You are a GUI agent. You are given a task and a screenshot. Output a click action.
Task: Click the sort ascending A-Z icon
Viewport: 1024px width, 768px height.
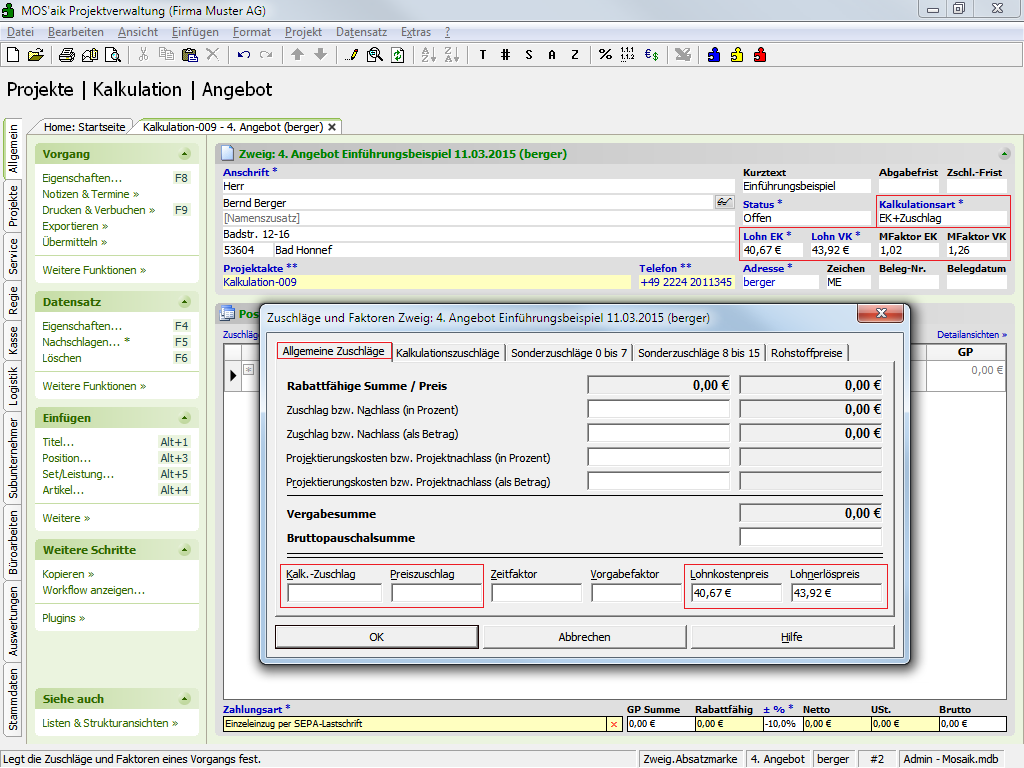(427, 55)
